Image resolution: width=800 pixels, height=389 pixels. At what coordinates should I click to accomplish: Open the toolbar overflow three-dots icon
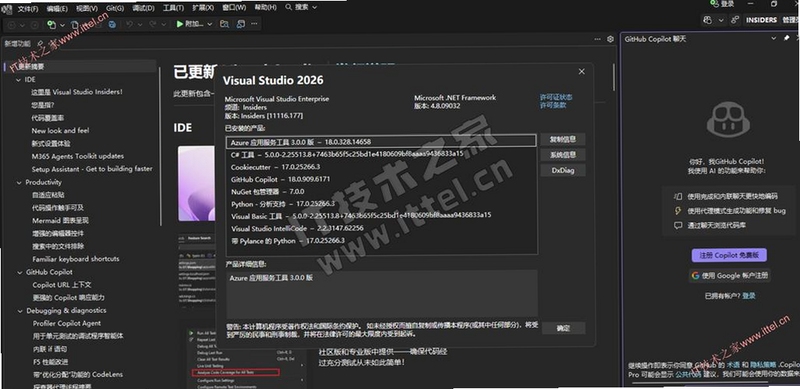pos(255,24)
